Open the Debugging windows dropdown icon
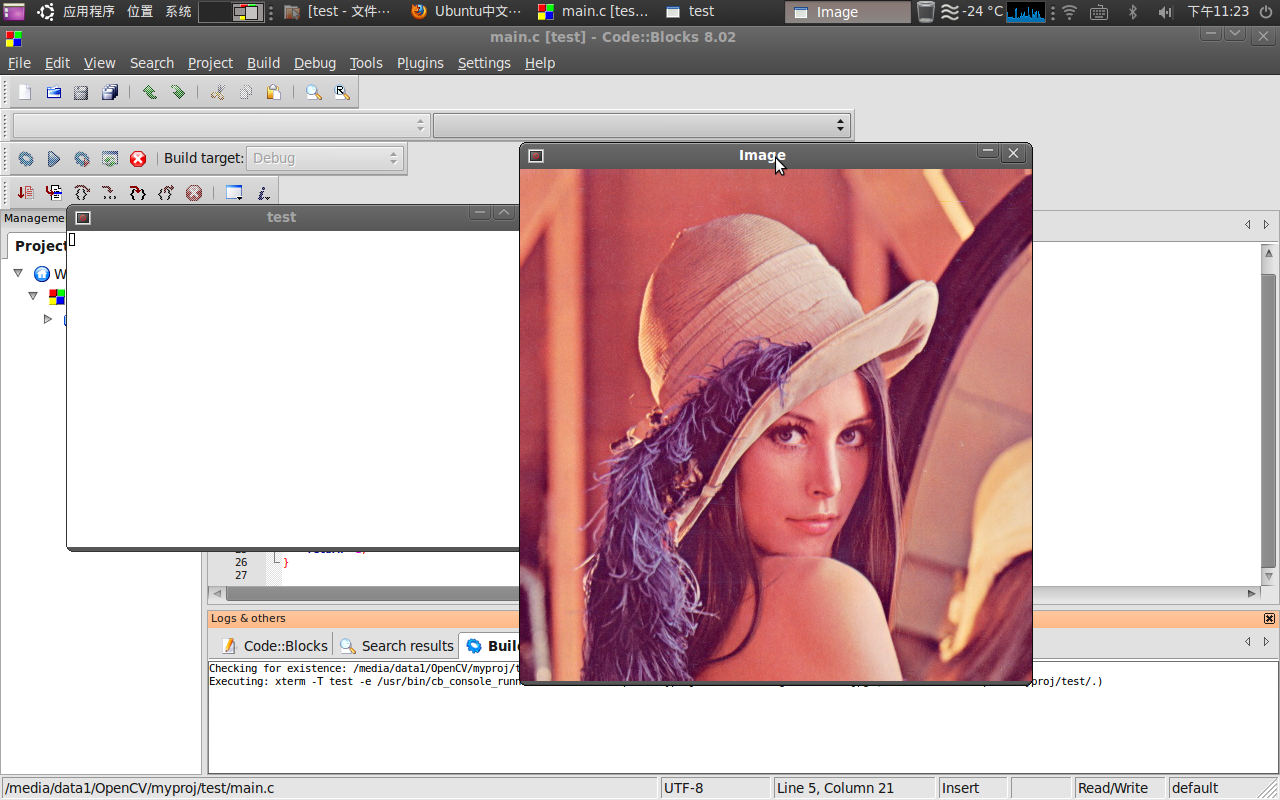This screenshot has height=800, width=1280. [x=234, y=193]
